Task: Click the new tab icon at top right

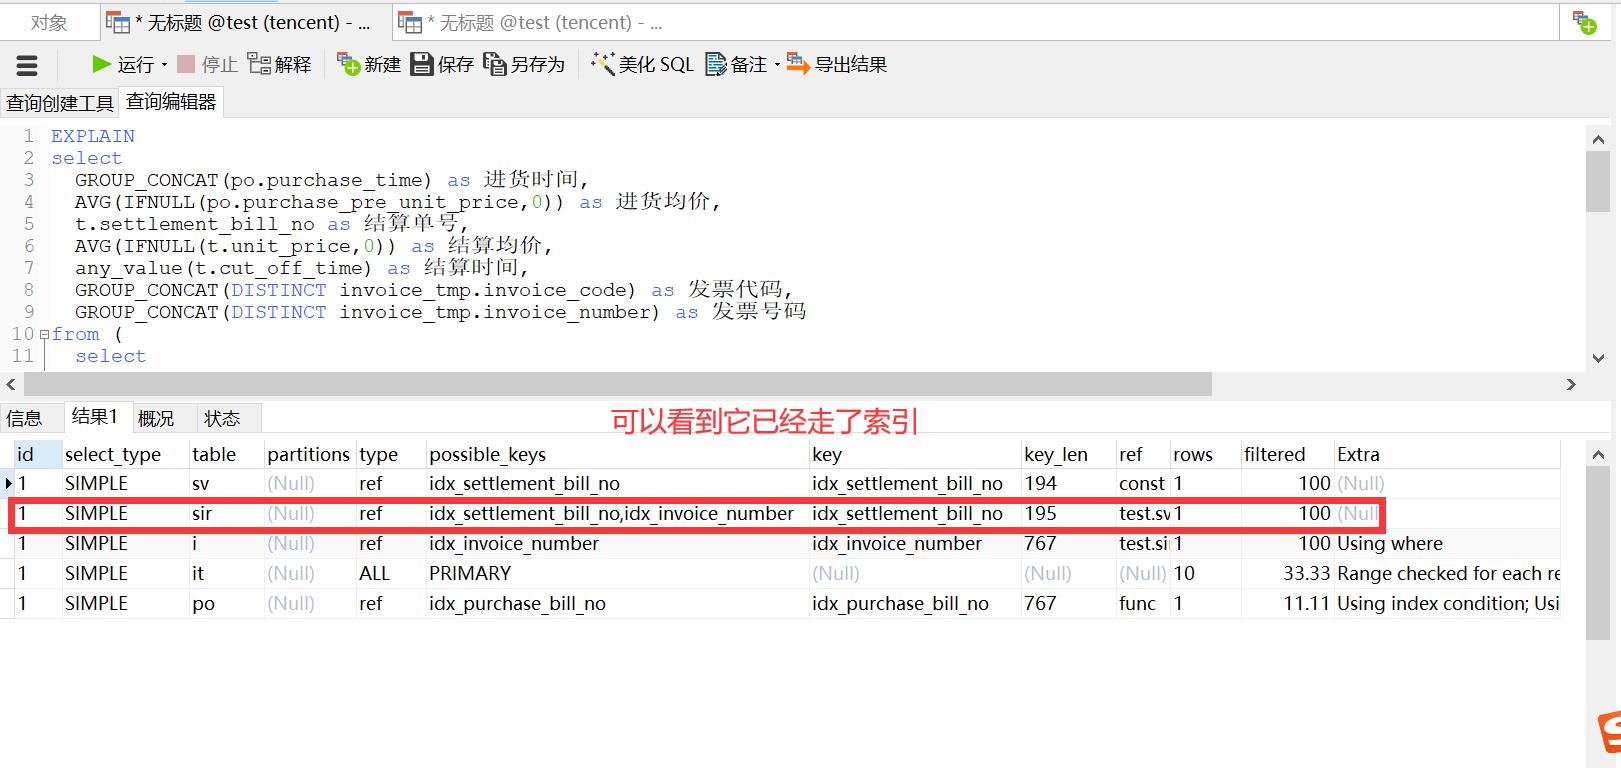Action: [x=1584, y=22]
